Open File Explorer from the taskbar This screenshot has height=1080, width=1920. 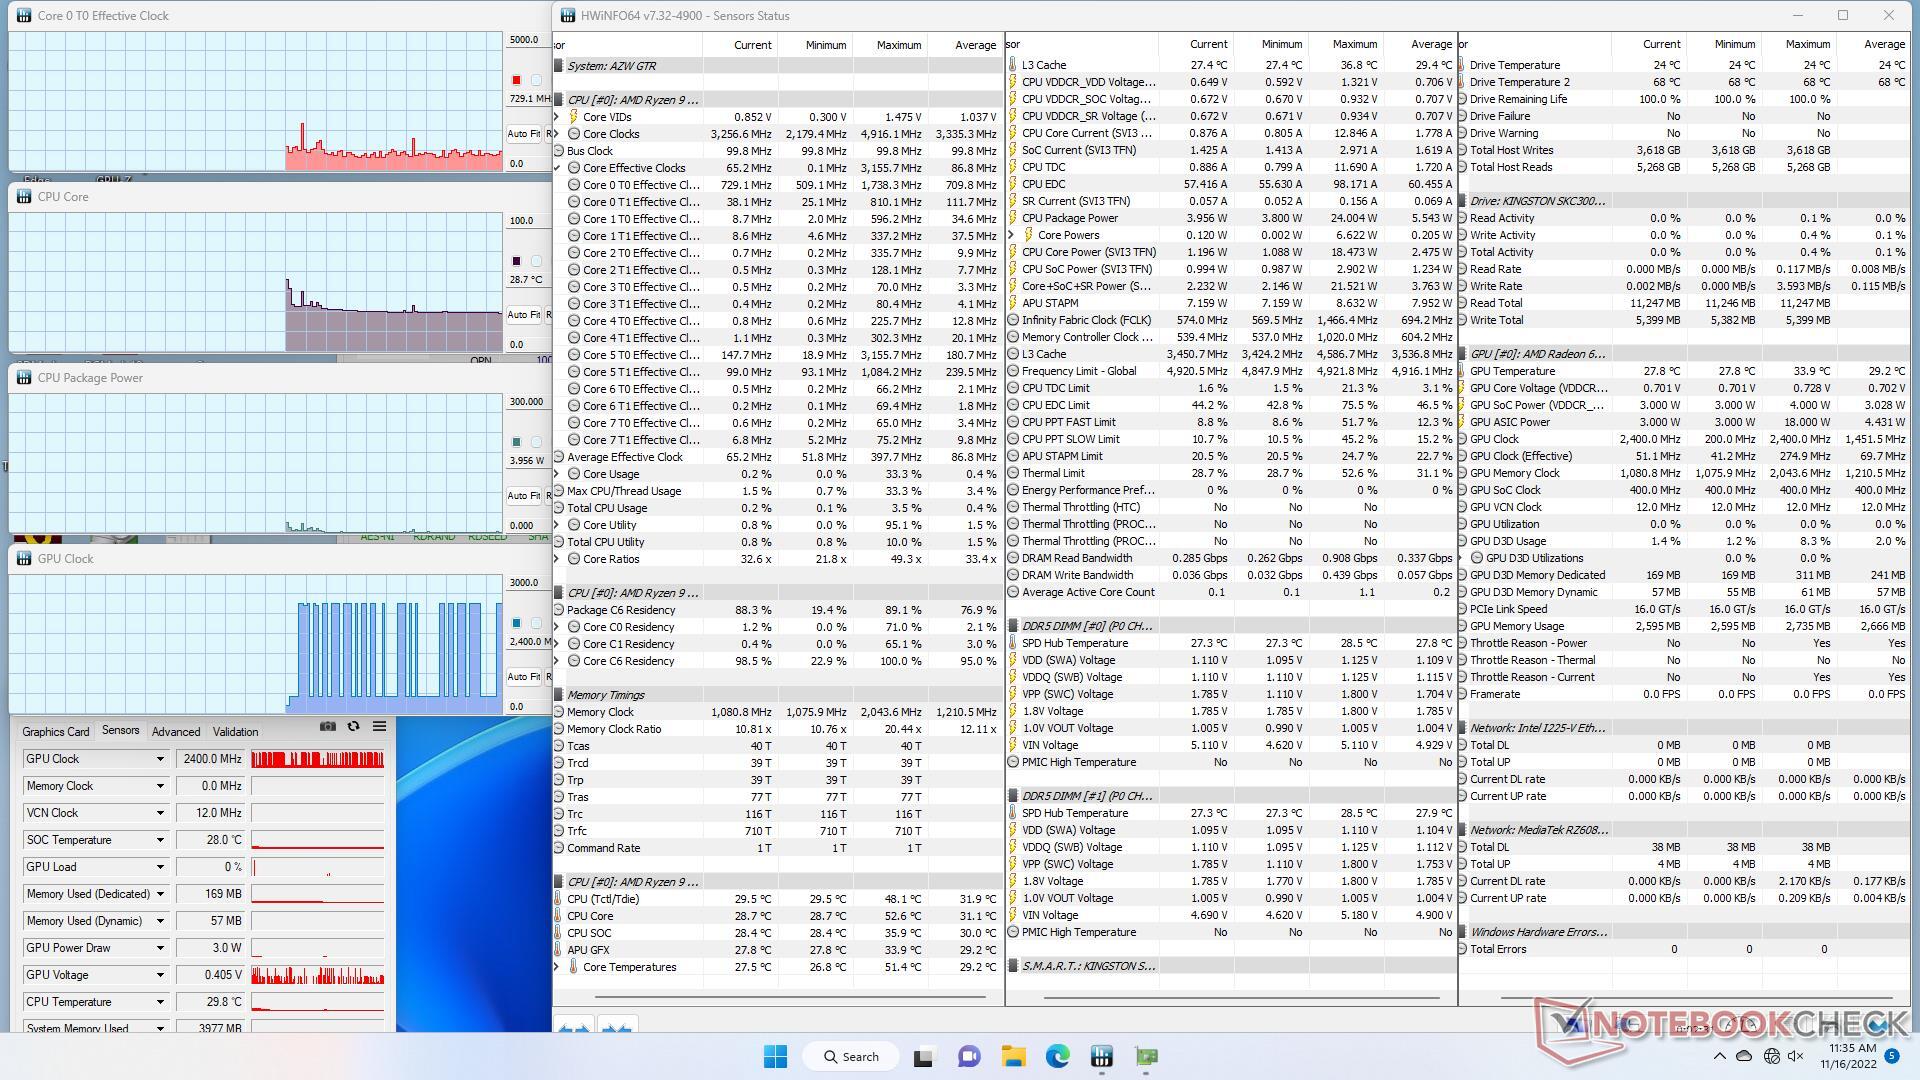coord(1013,1056)
